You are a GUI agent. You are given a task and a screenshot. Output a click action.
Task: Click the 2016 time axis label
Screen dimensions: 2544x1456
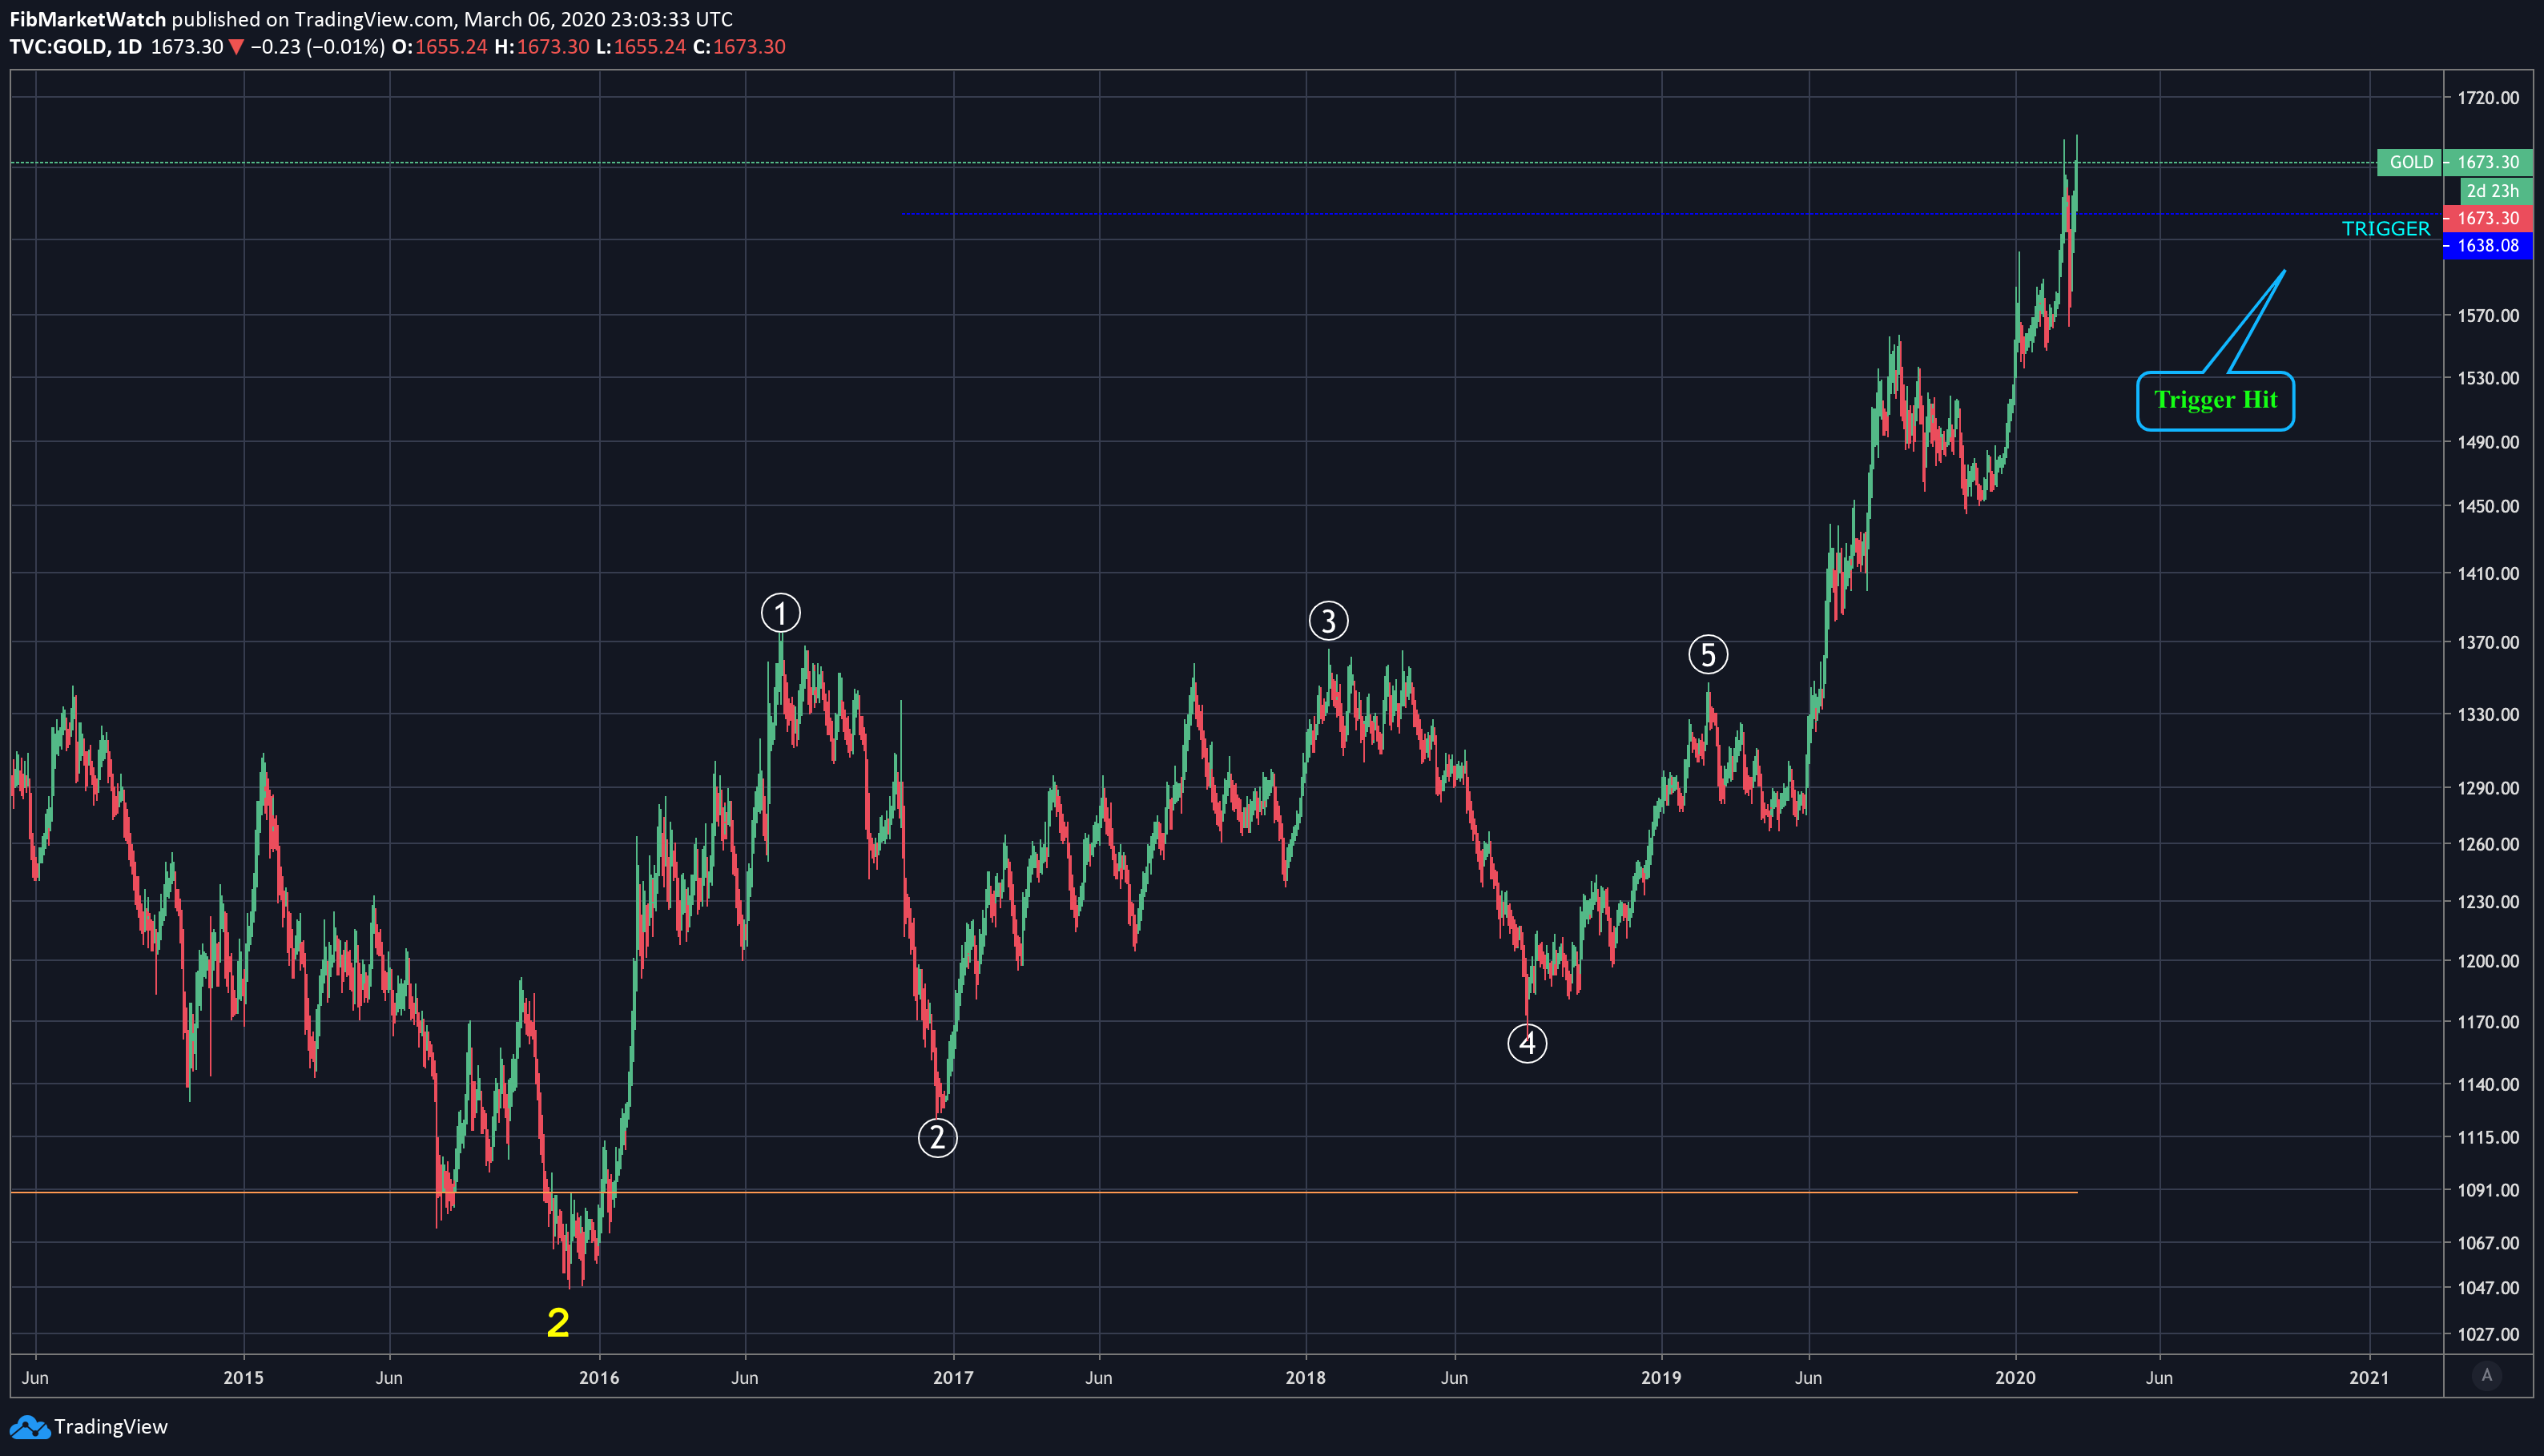coord(599,1378)
